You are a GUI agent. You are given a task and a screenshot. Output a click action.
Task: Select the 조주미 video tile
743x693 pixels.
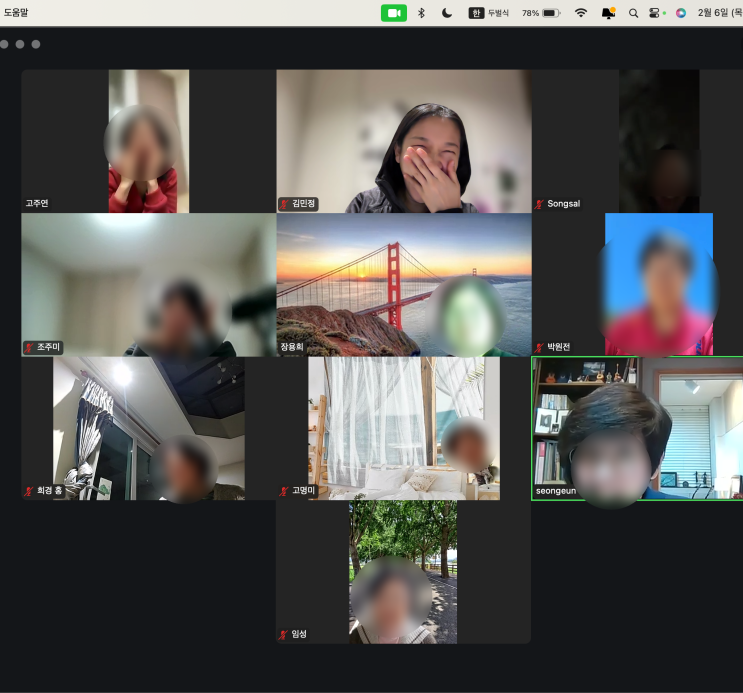148,284
